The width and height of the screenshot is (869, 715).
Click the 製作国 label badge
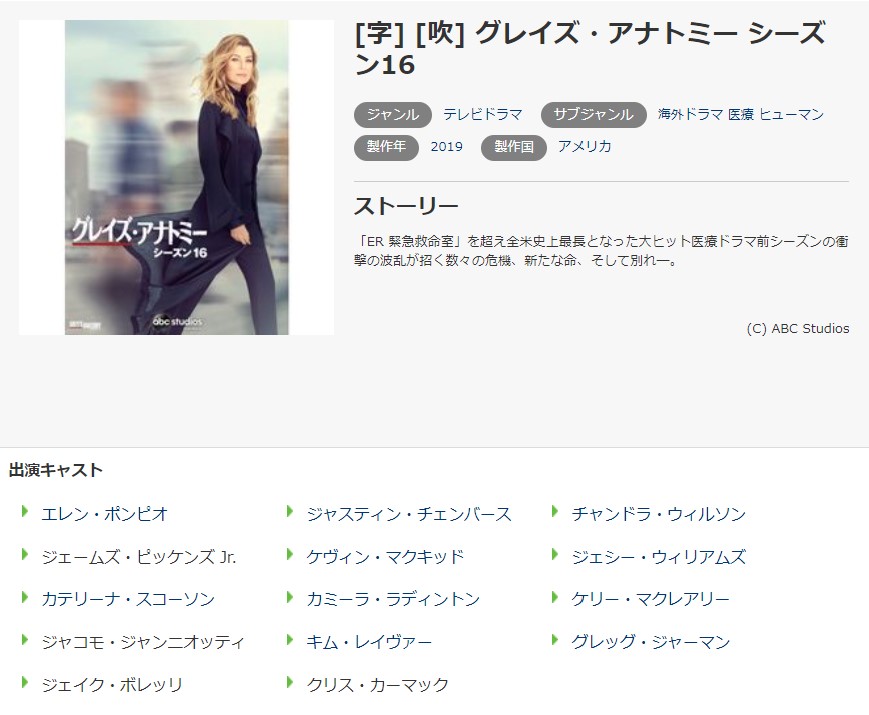click(514, 147)
